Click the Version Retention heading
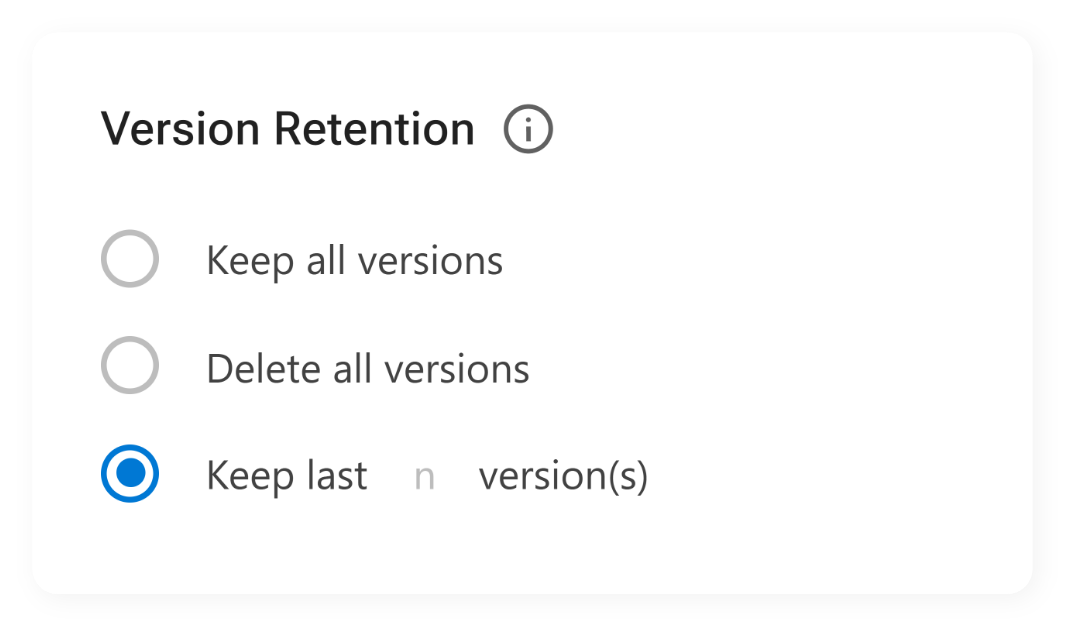1075x637 pixels. point(288,128)
